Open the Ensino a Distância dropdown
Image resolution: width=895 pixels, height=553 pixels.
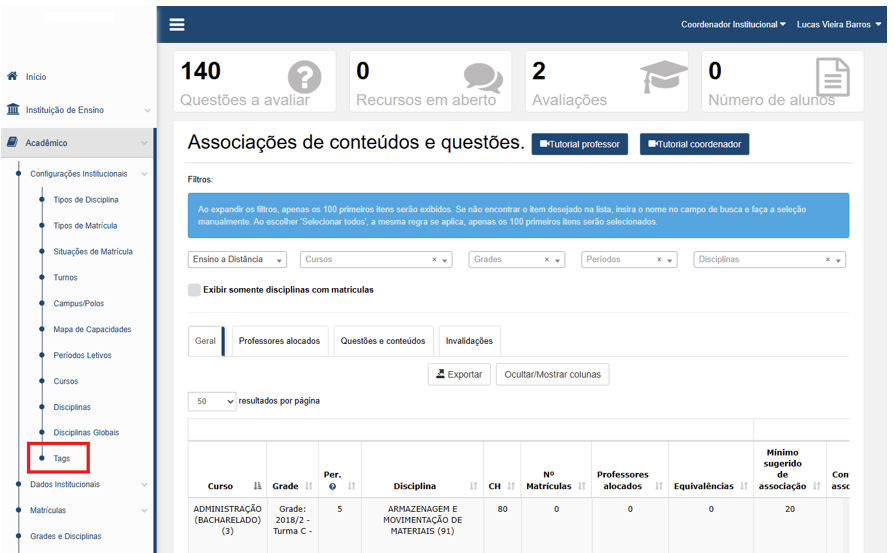[x=237, y=260]
